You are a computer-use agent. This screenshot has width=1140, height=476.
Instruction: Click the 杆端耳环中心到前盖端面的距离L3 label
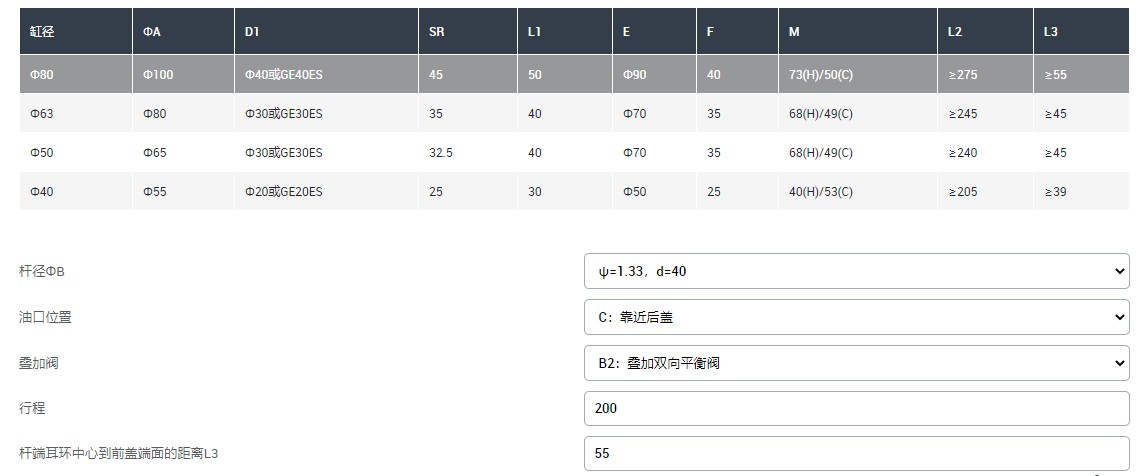tap(119, 454)
